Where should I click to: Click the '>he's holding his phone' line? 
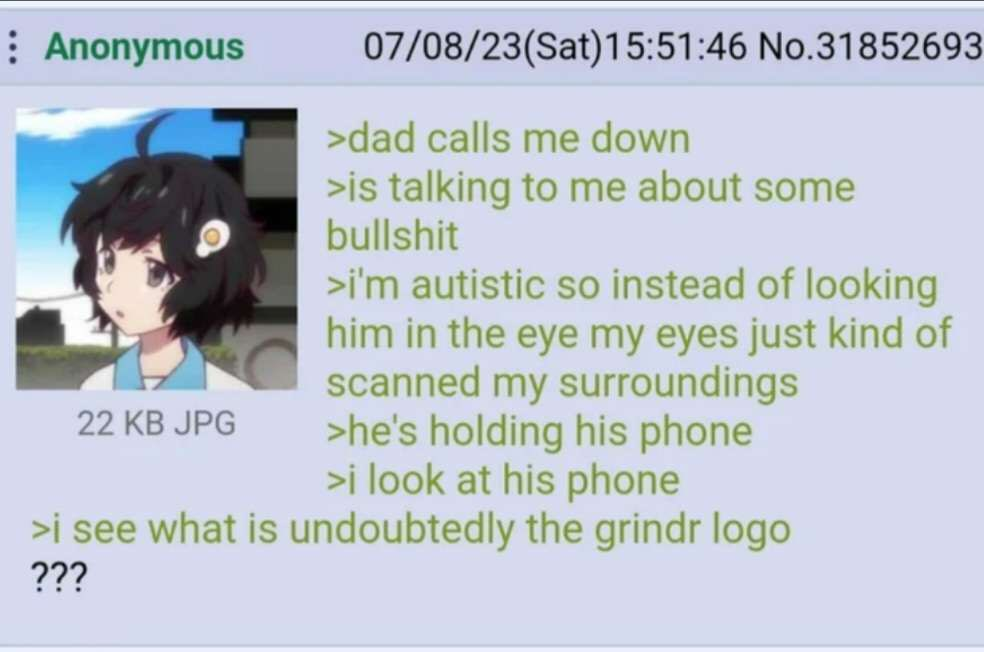click(x=539, y=432)
